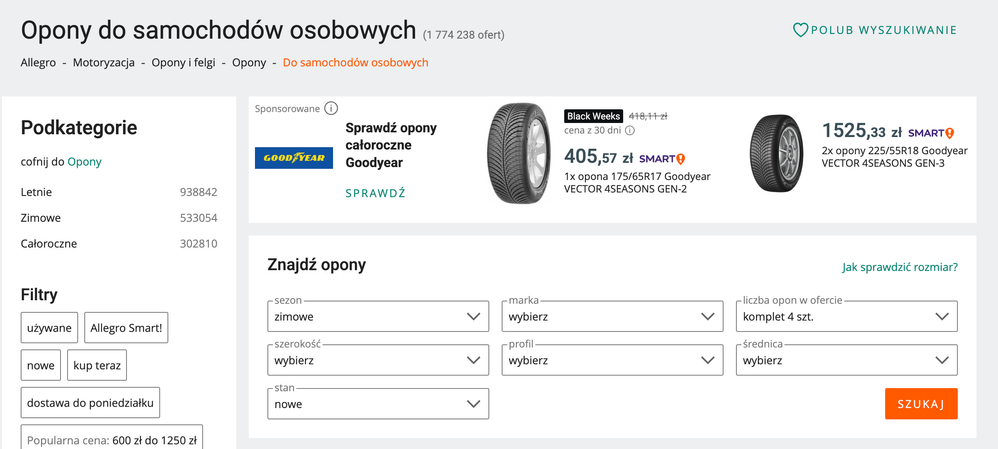
Task: Open the Jak sprawdzić rozmiar? link
Action: tap(899, 267)
